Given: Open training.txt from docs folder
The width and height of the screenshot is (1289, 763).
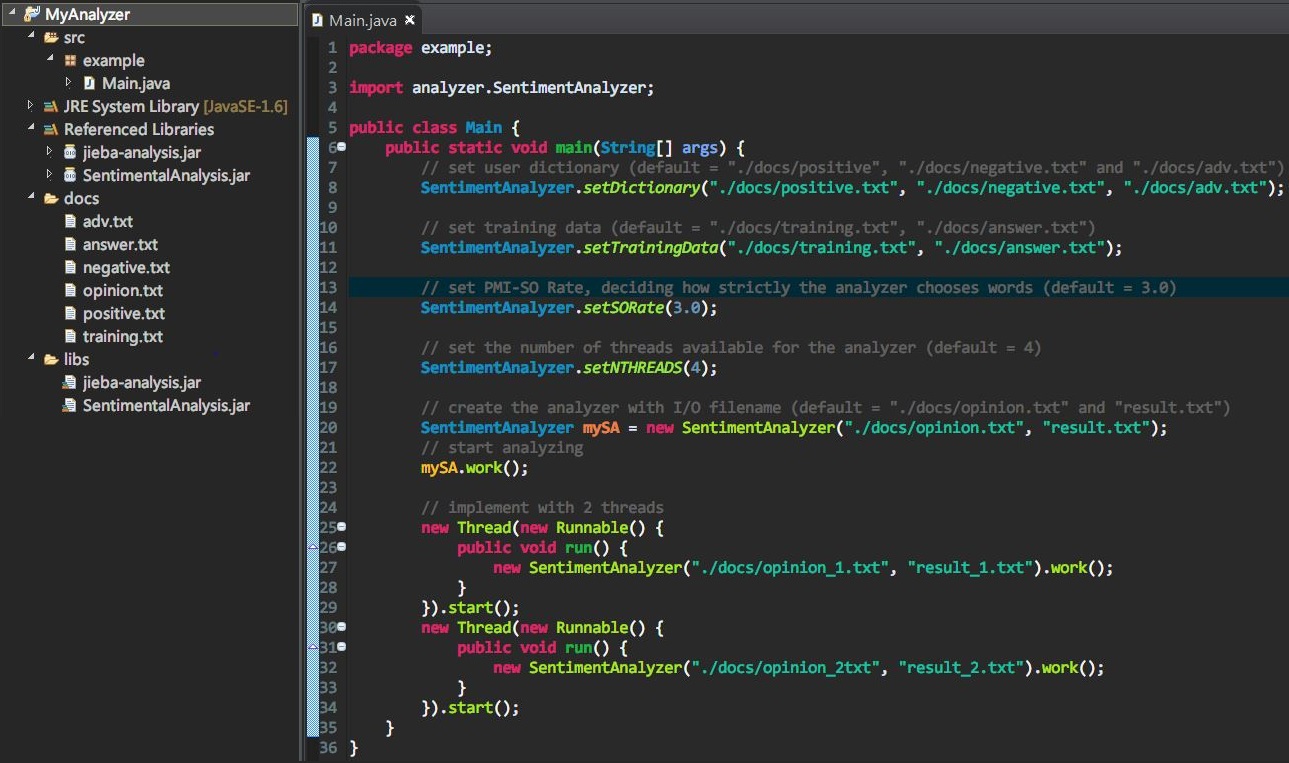Looking at the screenshot, I should click(x=122, y=337).
